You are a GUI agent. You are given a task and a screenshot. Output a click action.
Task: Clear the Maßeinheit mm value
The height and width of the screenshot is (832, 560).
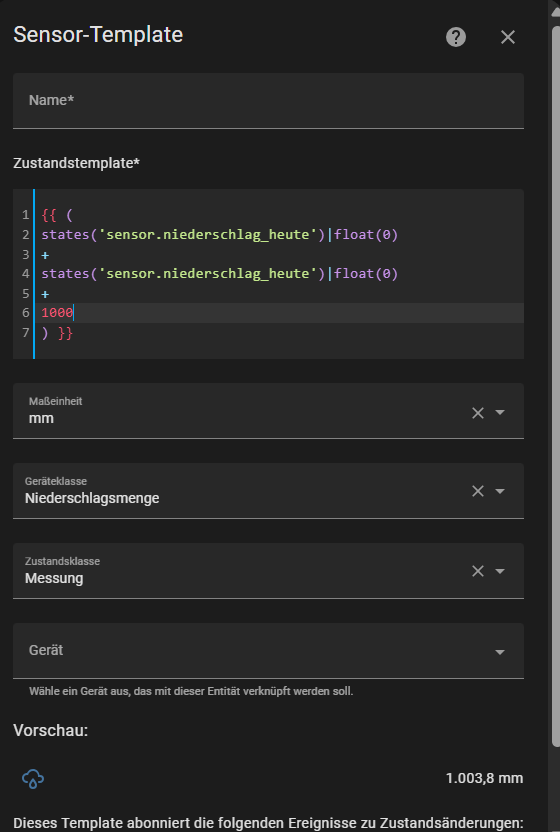(478, 413)
